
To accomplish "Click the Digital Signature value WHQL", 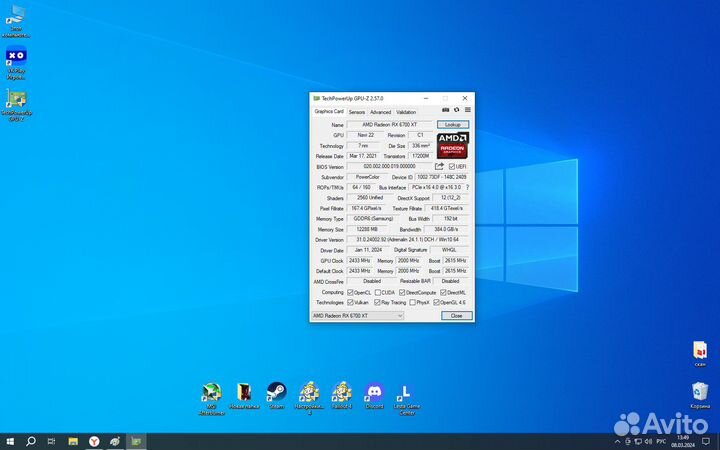I will tap(449, 250).
